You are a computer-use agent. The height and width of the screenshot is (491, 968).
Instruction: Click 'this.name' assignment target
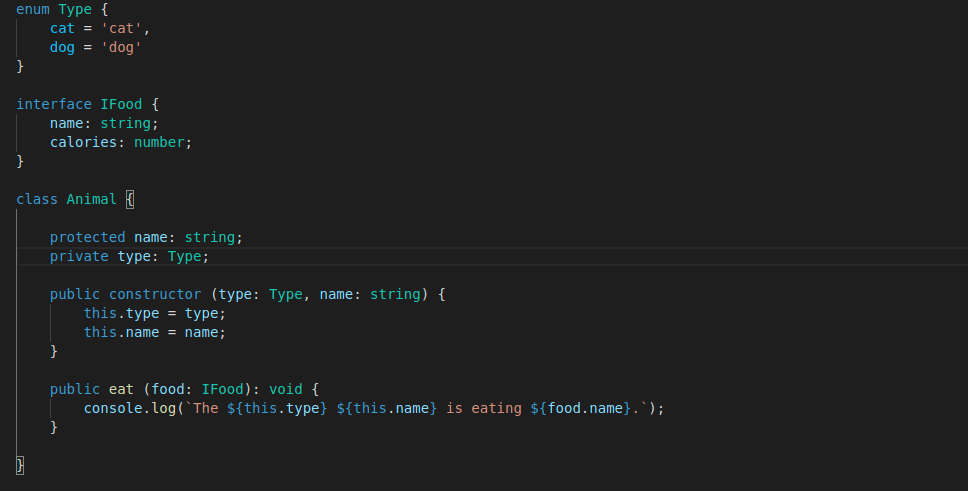tap(122, 332)
